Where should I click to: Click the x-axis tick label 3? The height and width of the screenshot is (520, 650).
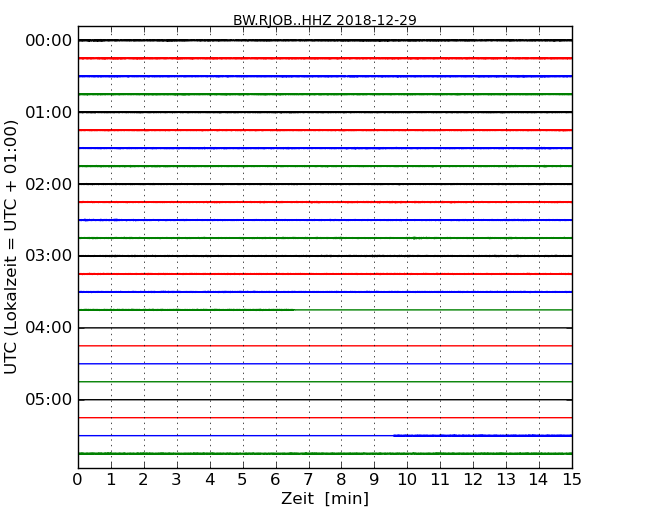(x=177, y=480)
